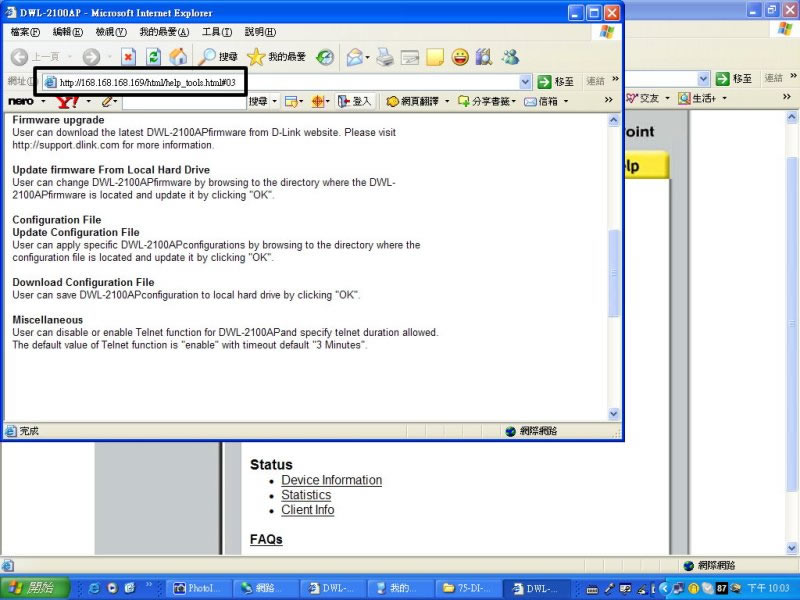Click the help window scrollbar down arrow
Screen dimensions: 800x600
[613, 413]
